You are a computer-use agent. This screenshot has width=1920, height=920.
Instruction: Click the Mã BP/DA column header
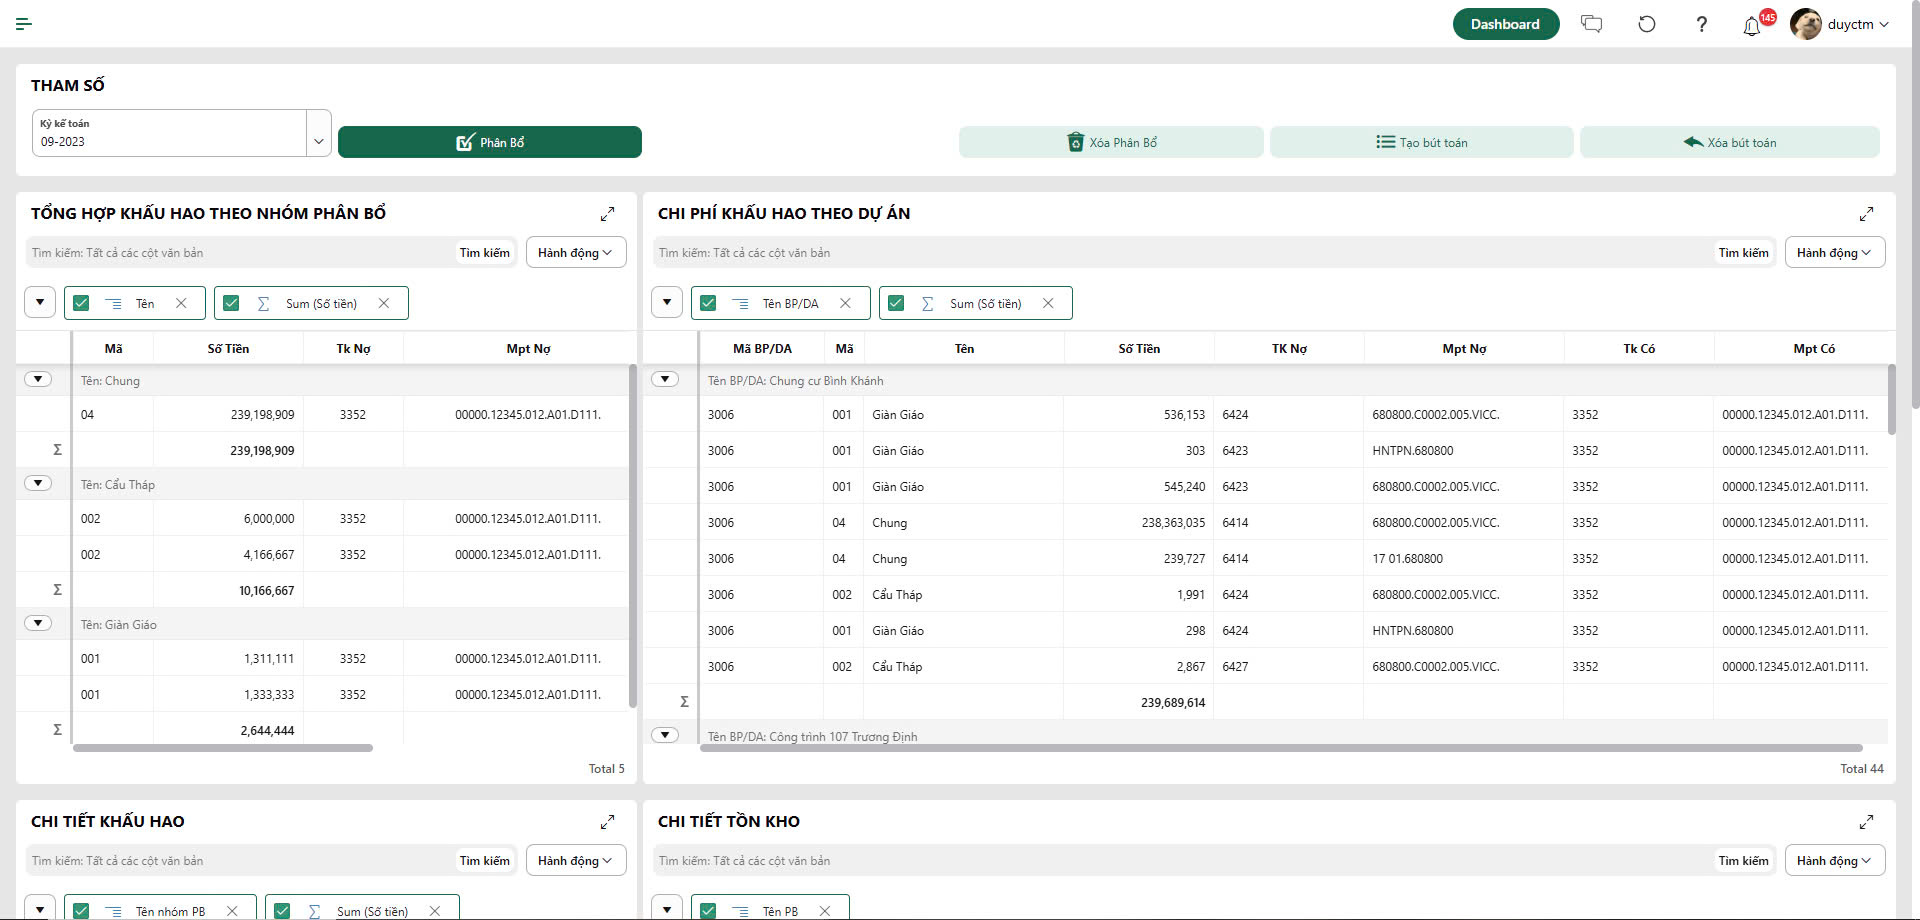(x=762, y=349)
